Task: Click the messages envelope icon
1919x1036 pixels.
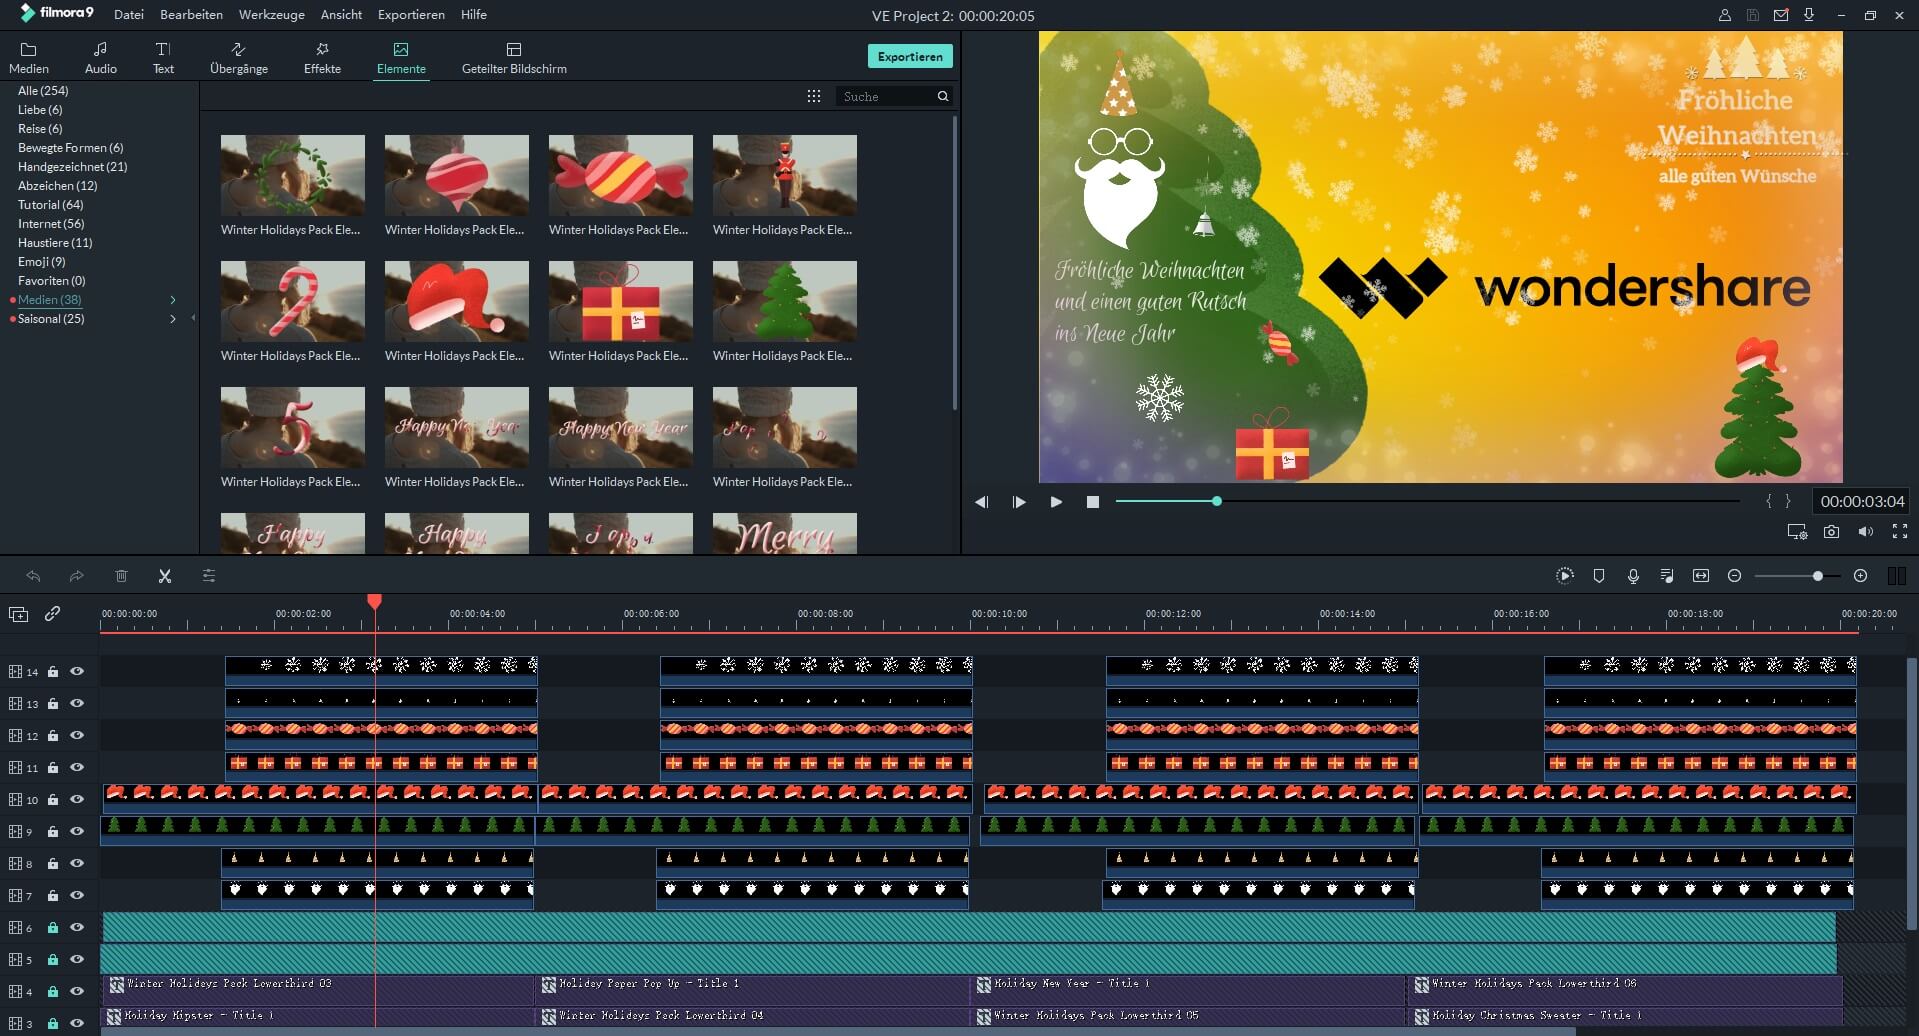Action: click(1781, 15)
